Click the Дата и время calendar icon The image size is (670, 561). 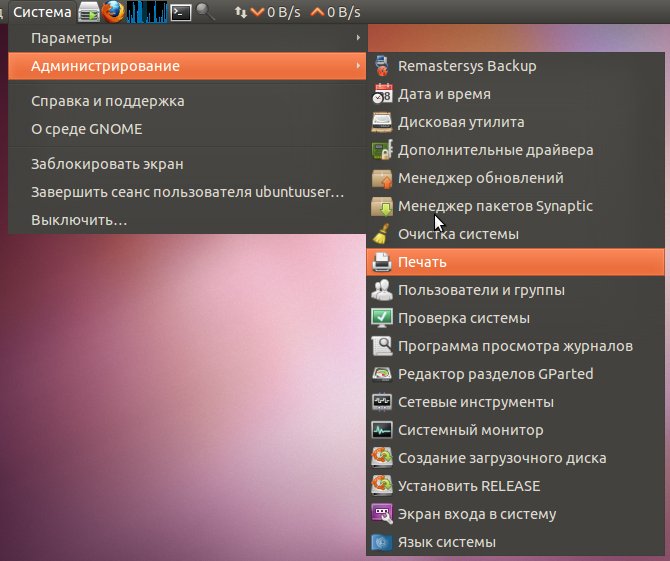[382, 94]
